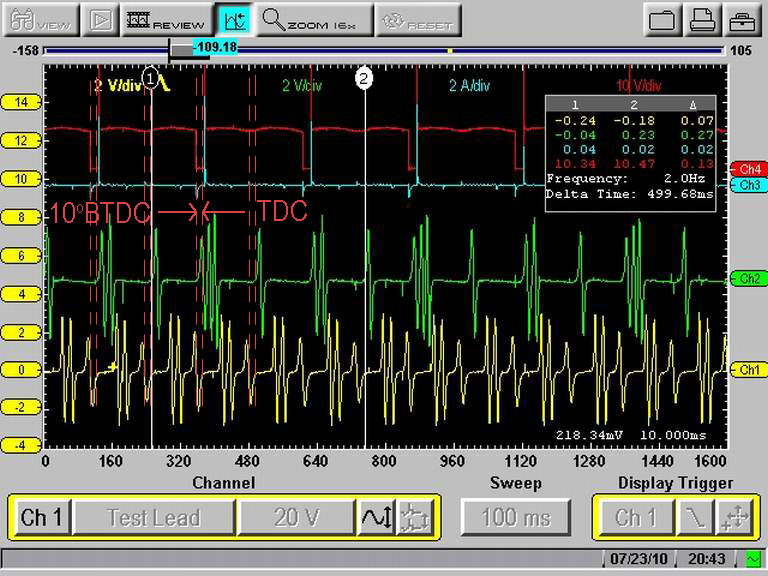Viewport: 768px width, 576px height.
Task: Click the trigger position crosshair icon
Action: tap(735, 517)
